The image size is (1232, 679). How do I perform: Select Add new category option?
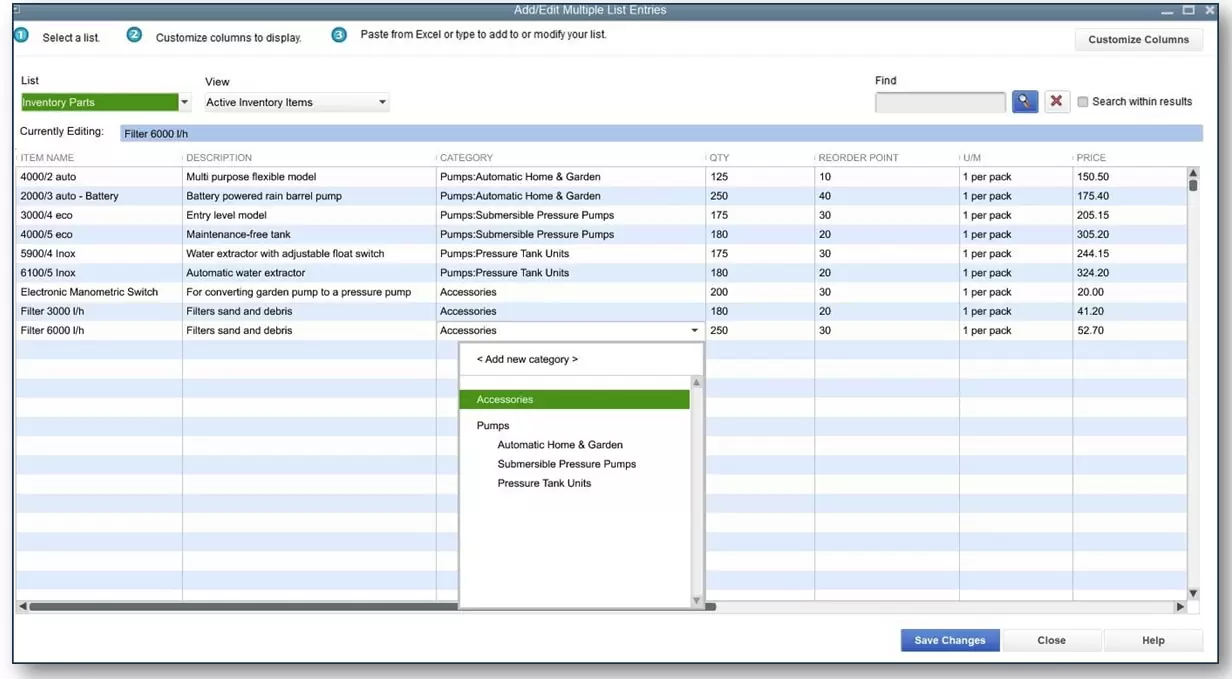pos(527,359)
